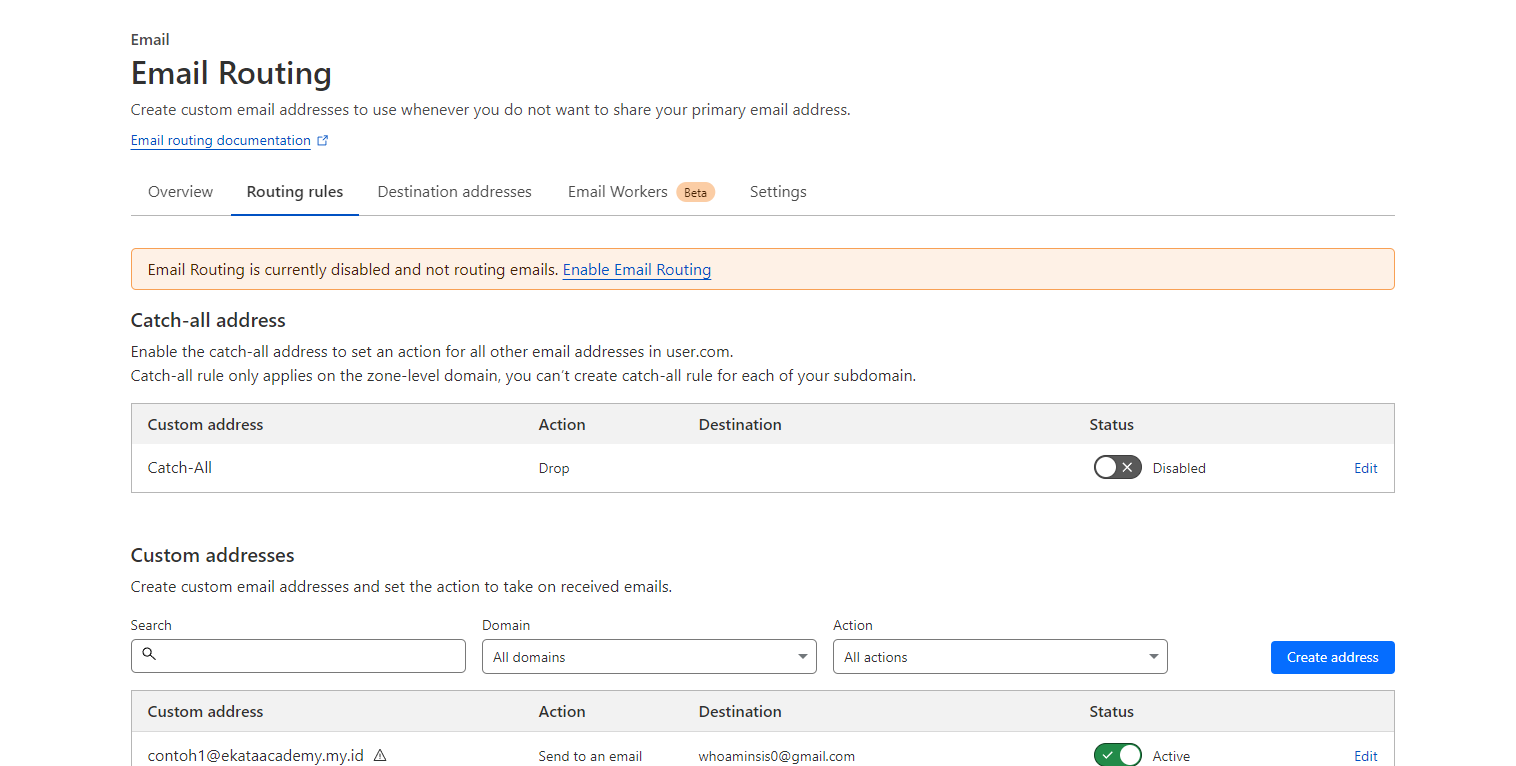Select the Settings tab

[x=778, y=192]
